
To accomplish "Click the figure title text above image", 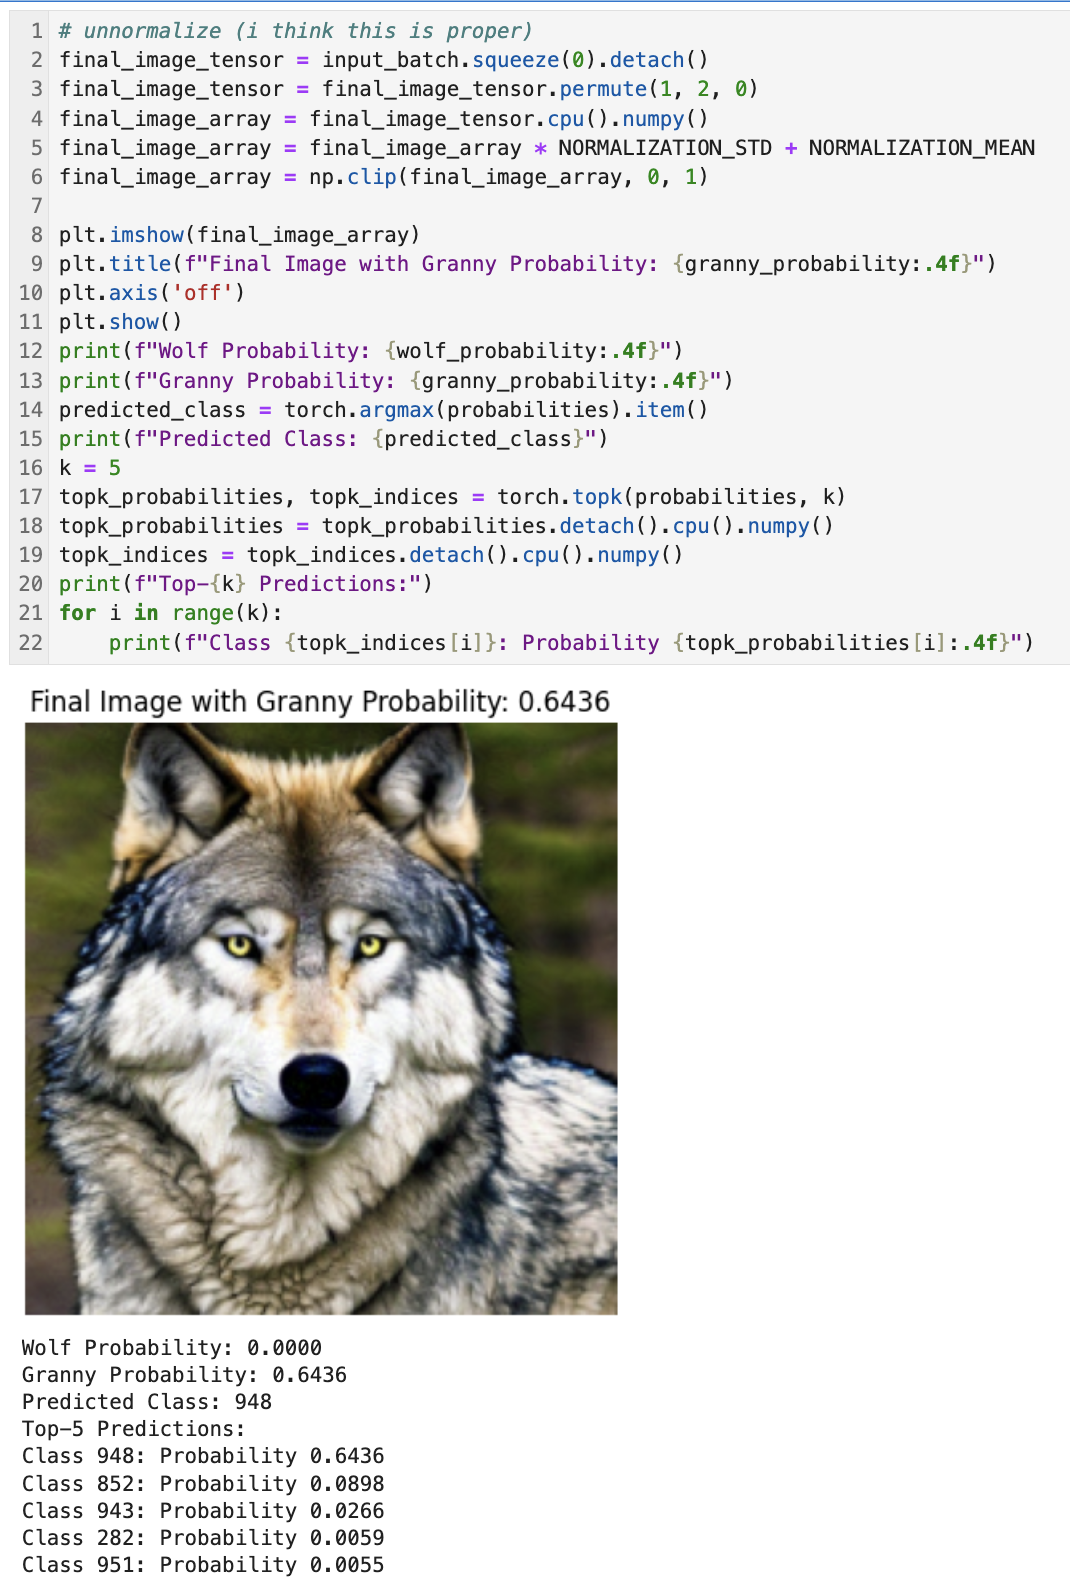I will 320,701.
